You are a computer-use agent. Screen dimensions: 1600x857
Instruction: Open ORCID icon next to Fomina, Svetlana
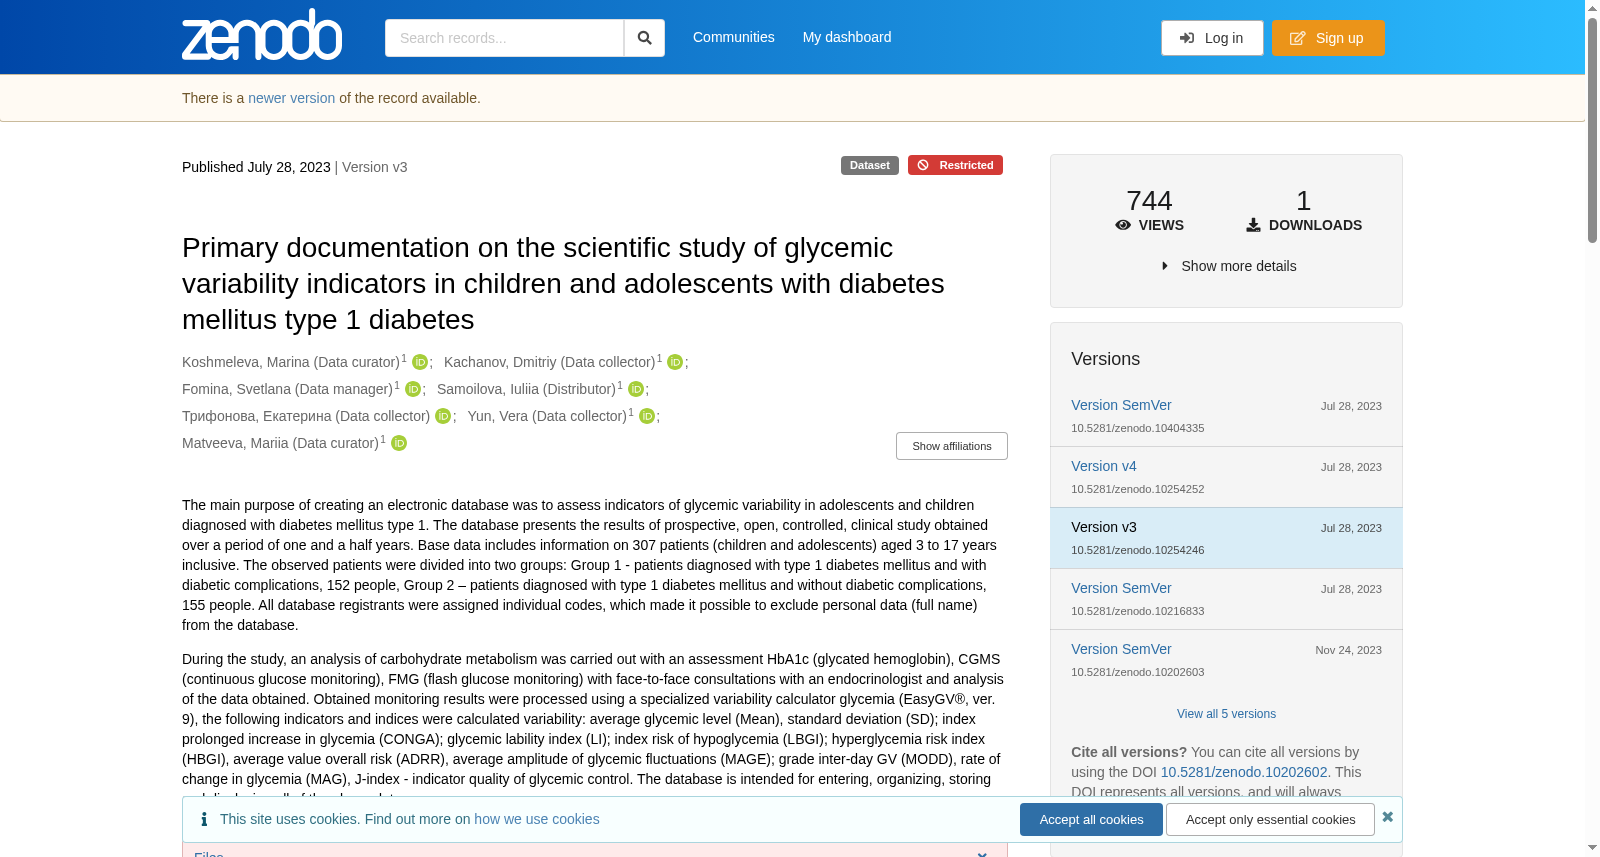pos(413,389)
